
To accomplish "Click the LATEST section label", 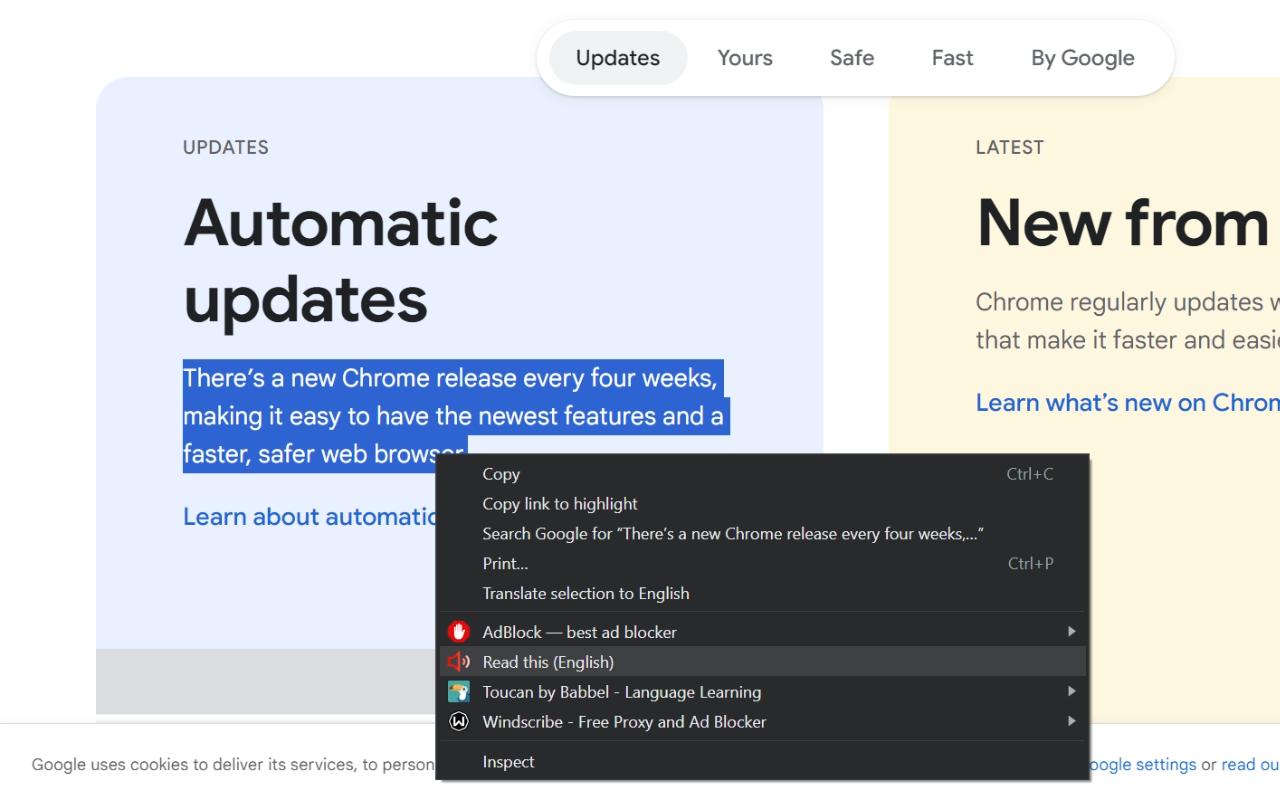I will tap(1010, 148).
